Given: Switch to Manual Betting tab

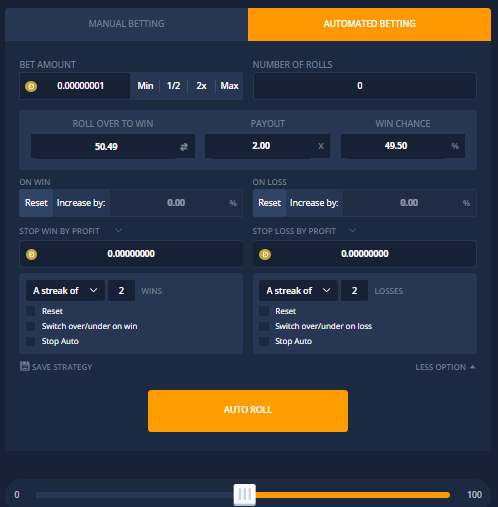Looking at the screenshot, I should click(126, 24).
